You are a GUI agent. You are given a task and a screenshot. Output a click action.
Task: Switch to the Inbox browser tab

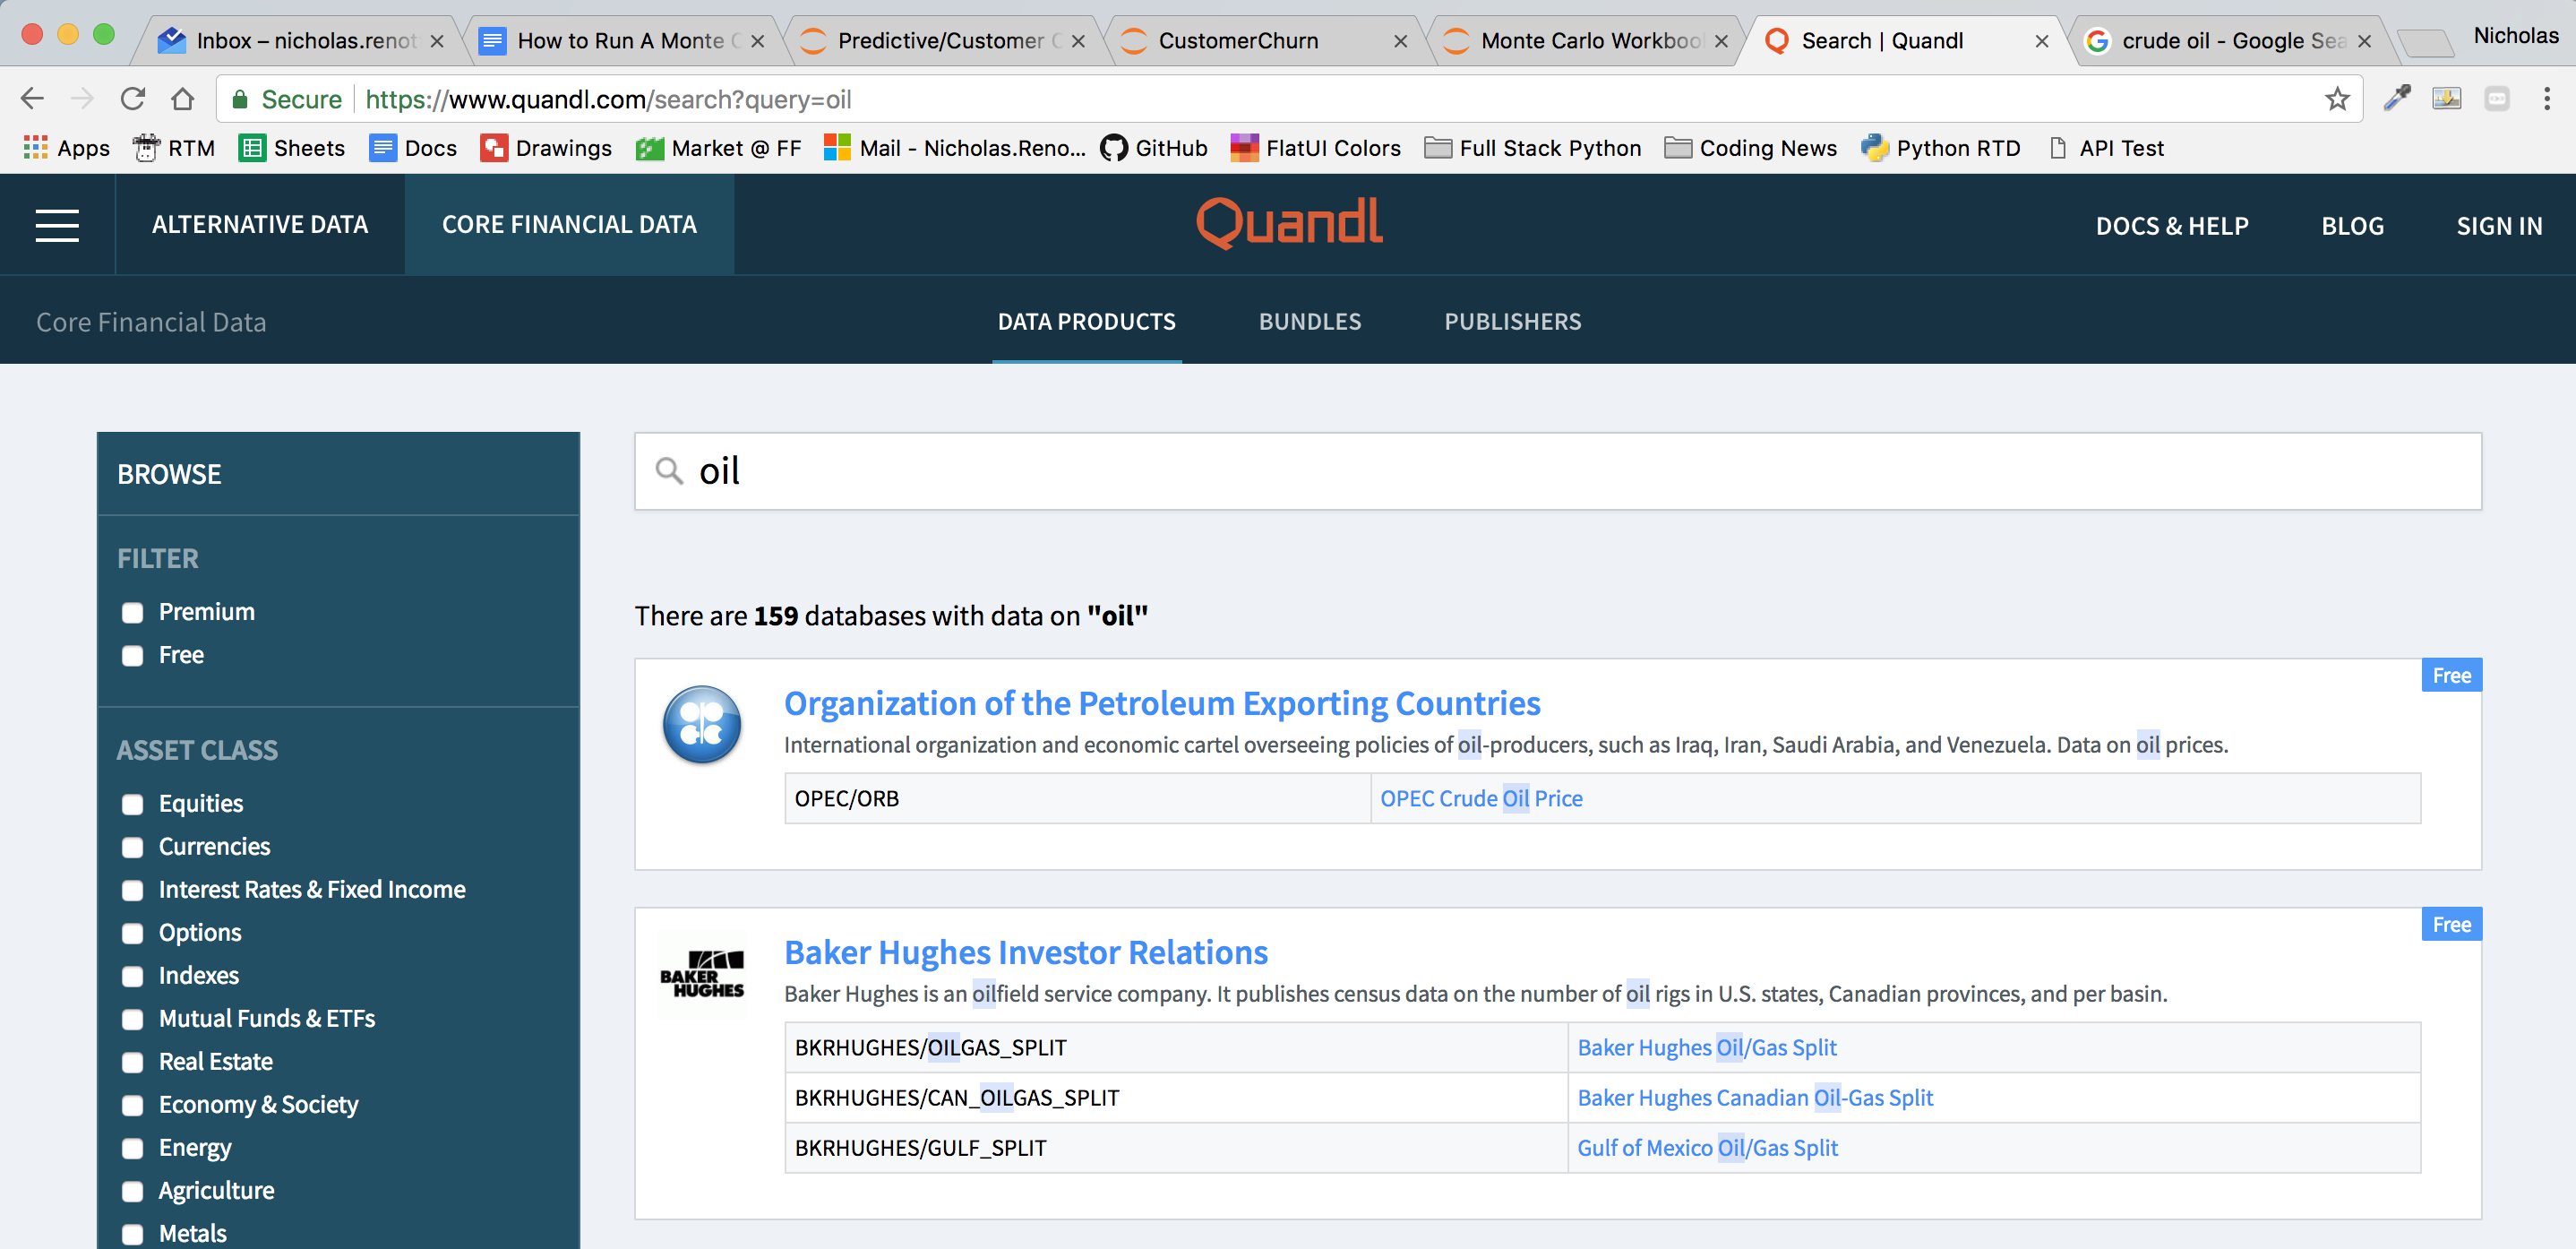coord(300,41)
